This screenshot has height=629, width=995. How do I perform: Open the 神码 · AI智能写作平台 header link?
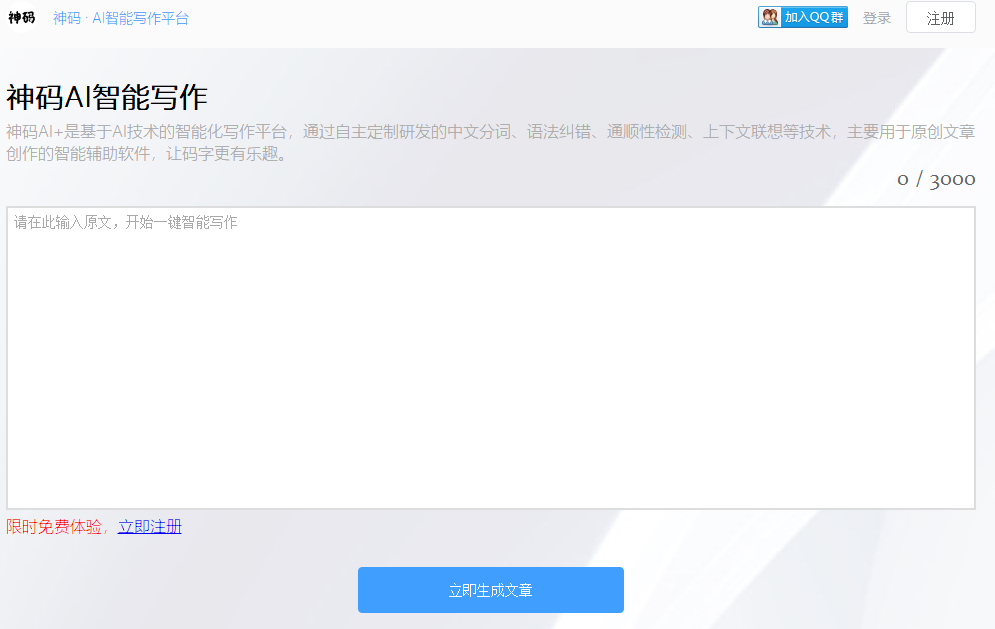point(121,18)
